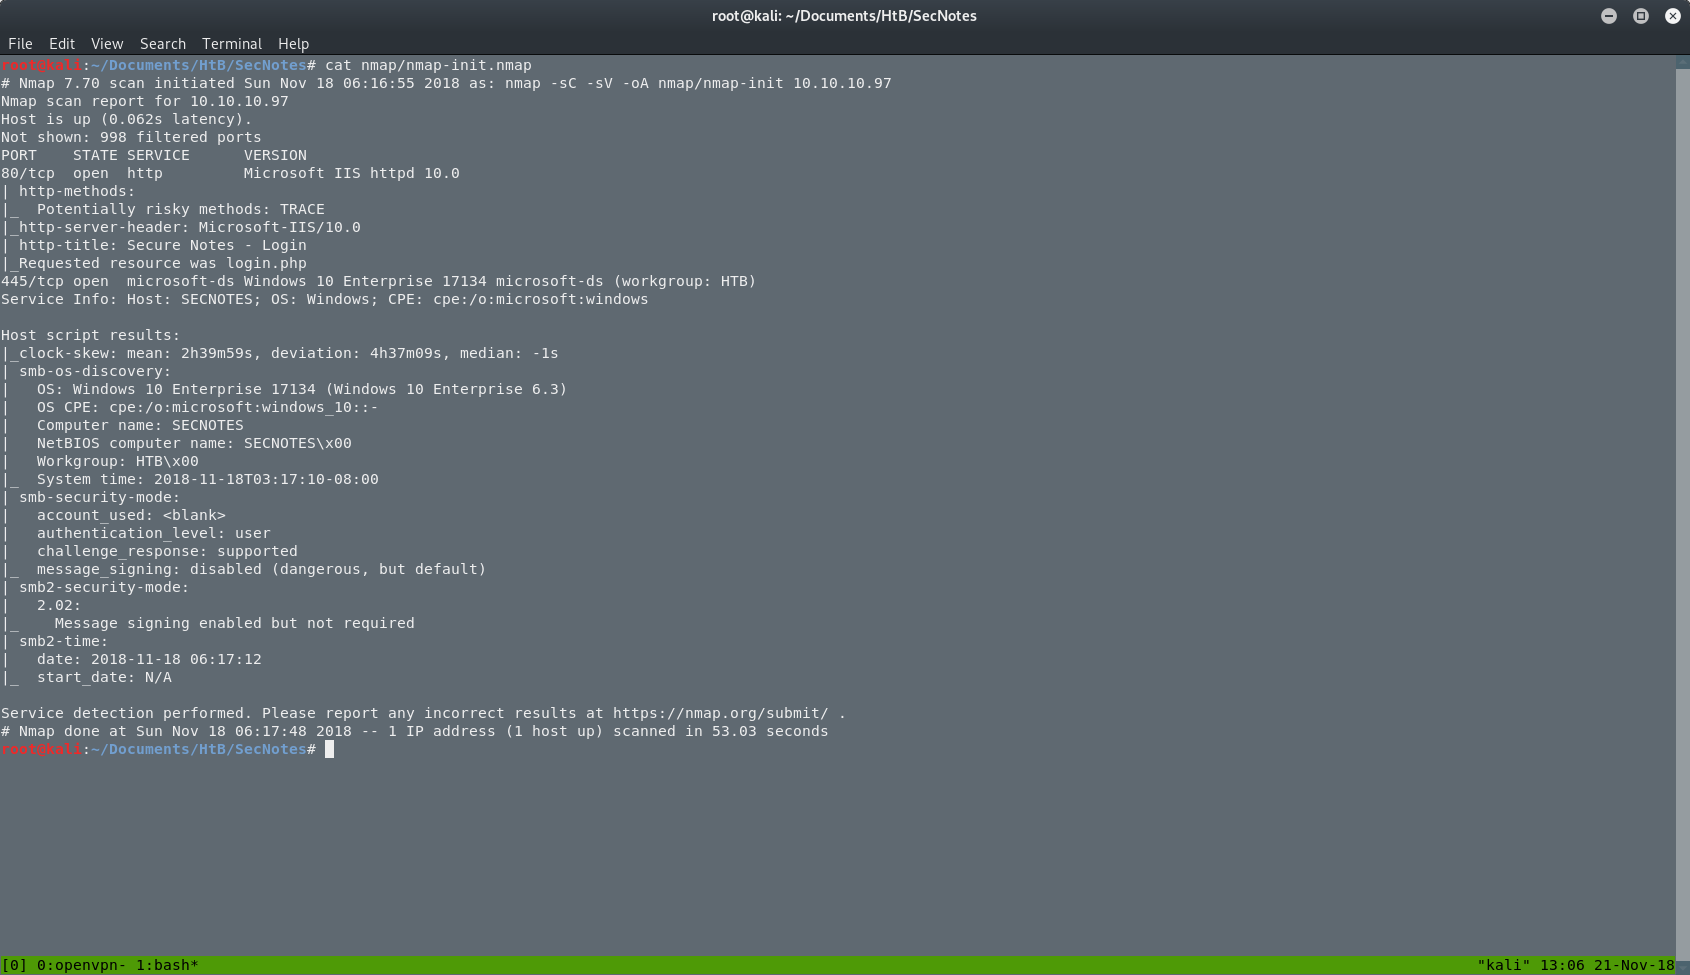1690x975 pixels.
Task: Click the cat nmap/nmap-init.nmap command text
Action: (426, 64)
